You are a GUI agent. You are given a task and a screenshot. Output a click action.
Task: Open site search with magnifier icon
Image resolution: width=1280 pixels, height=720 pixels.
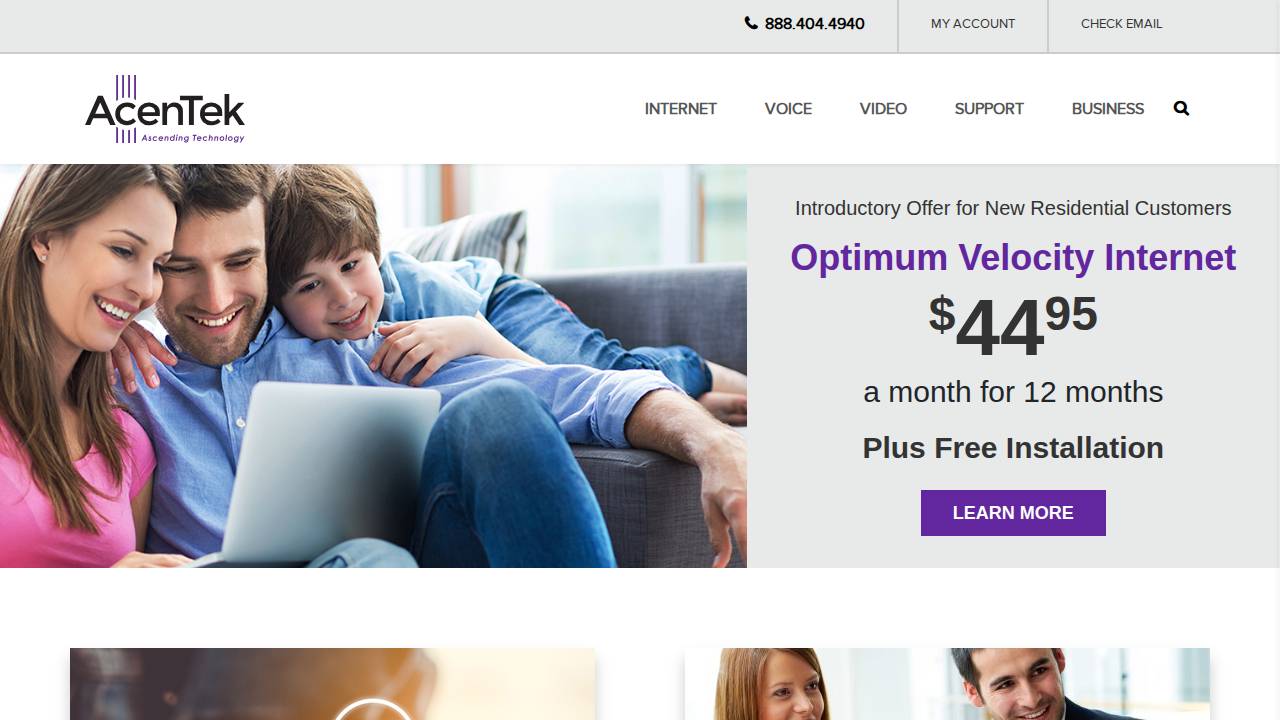coord(1181,108)
